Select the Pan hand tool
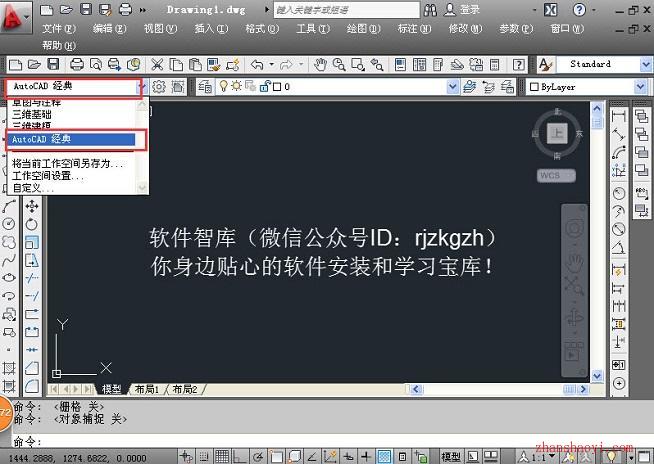Image resolution: width=654 pixels, height=464 pixels. click(320, 64)
